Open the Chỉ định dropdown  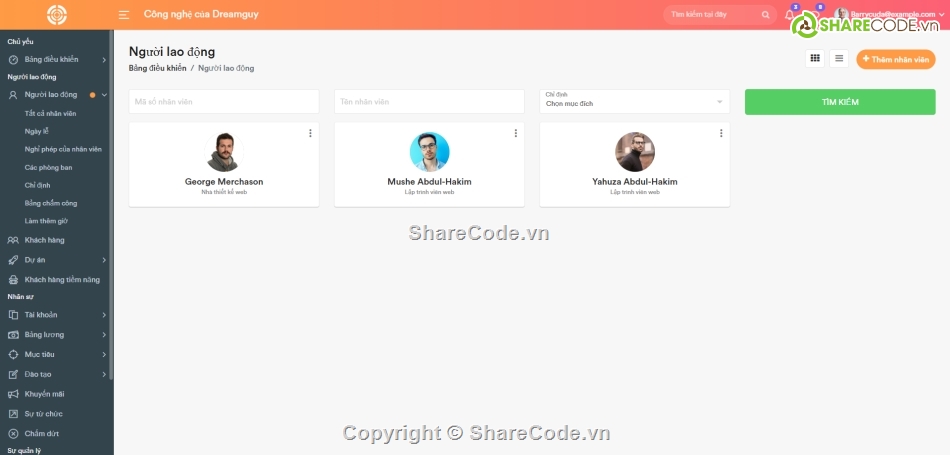coord(634,102)
